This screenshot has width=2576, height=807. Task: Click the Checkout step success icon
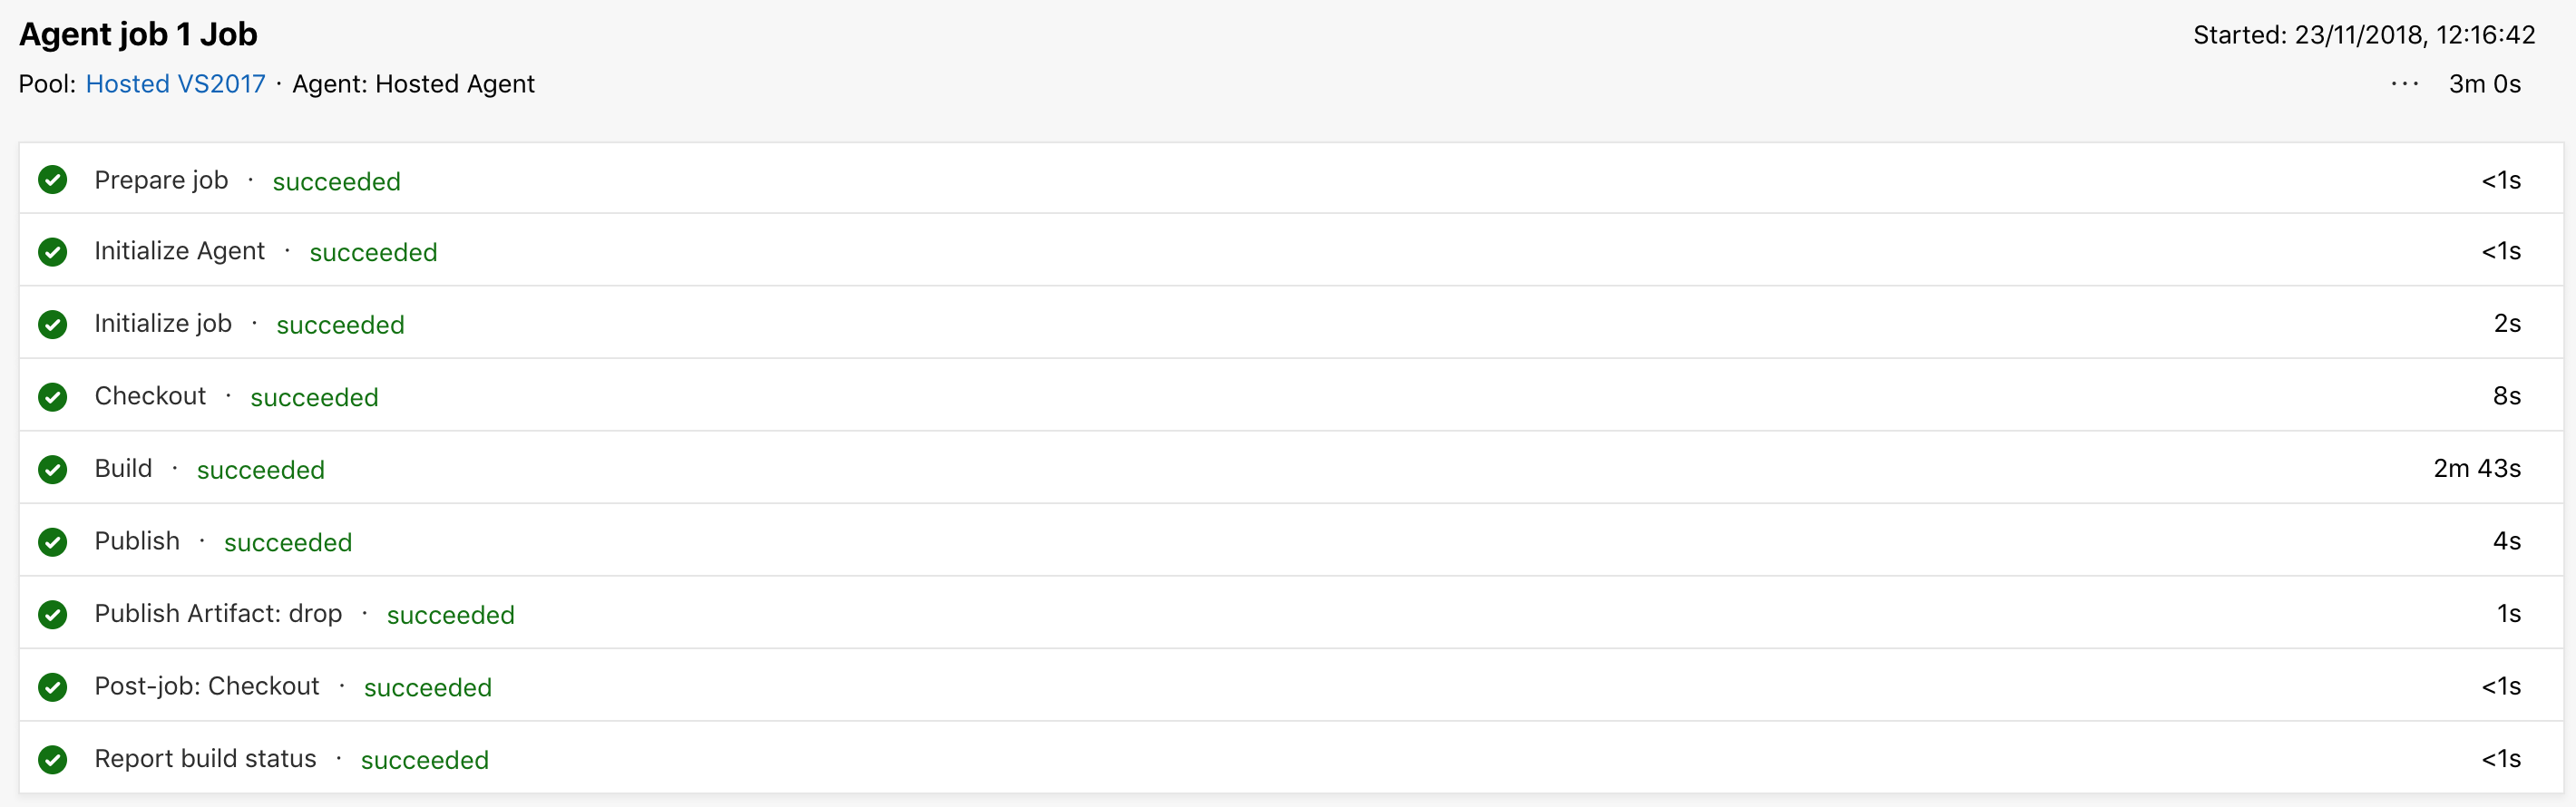pyautogui.click(x=52, y=397)
